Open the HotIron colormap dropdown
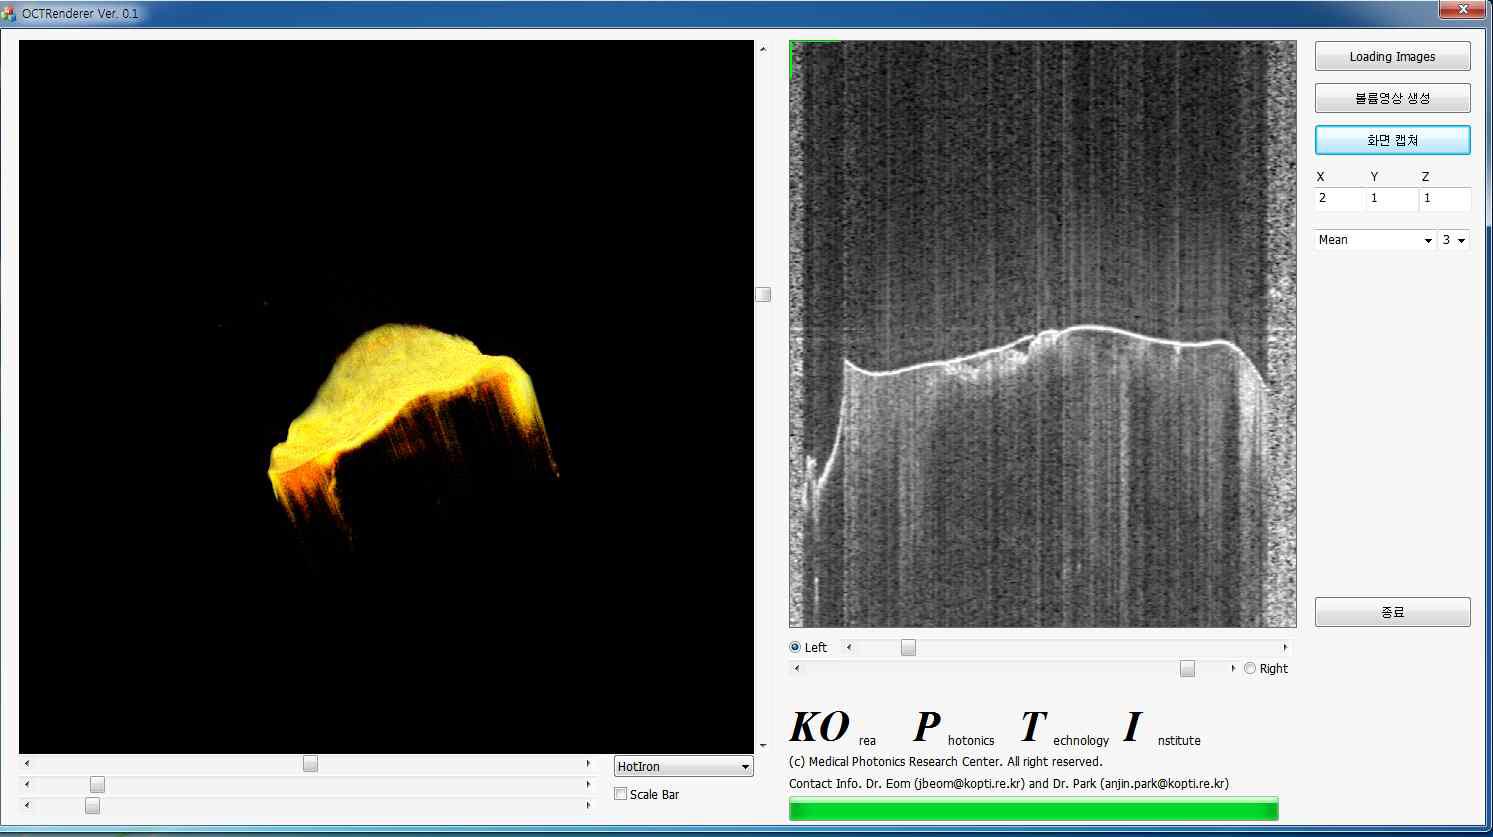1493x837 pixels. [x=683, y=766]
